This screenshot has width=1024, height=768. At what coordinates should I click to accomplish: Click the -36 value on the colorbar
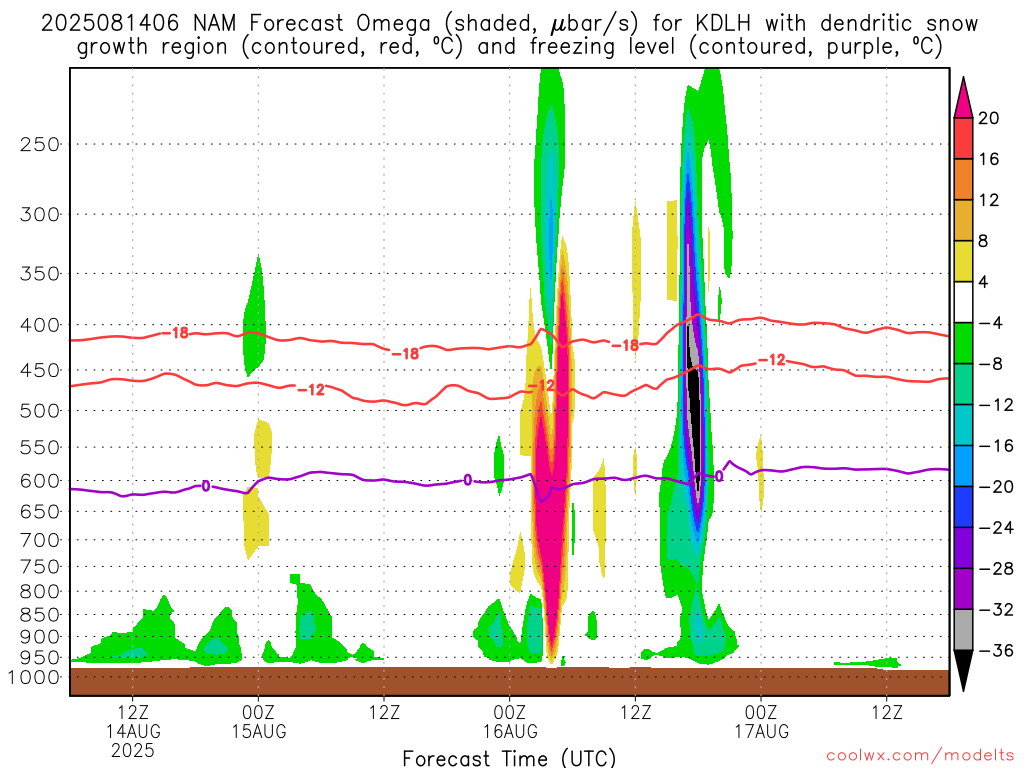click(995, 650)
